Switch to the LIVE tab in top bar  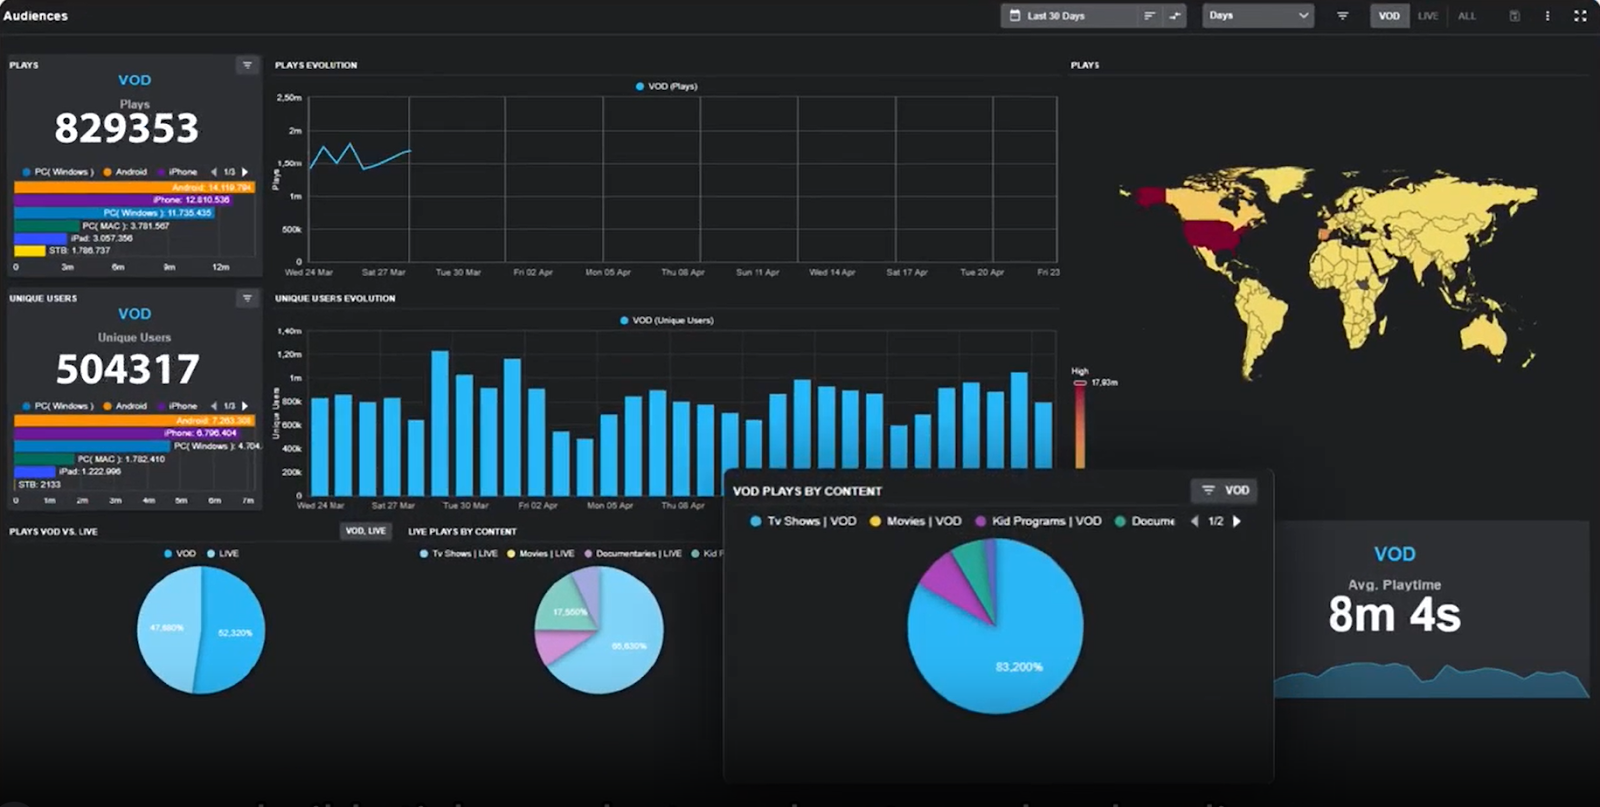click(1428, 16)
